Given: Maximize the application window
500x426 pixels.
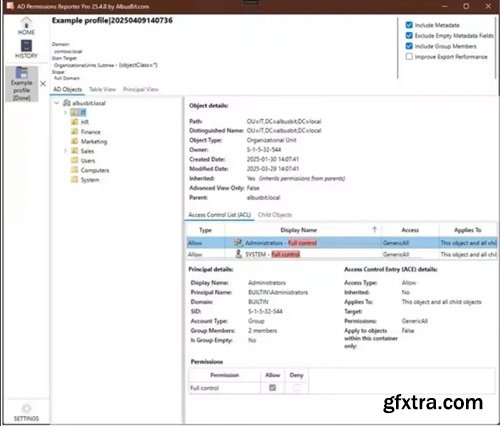Looking at the screenshot, I should coord(466,6).
